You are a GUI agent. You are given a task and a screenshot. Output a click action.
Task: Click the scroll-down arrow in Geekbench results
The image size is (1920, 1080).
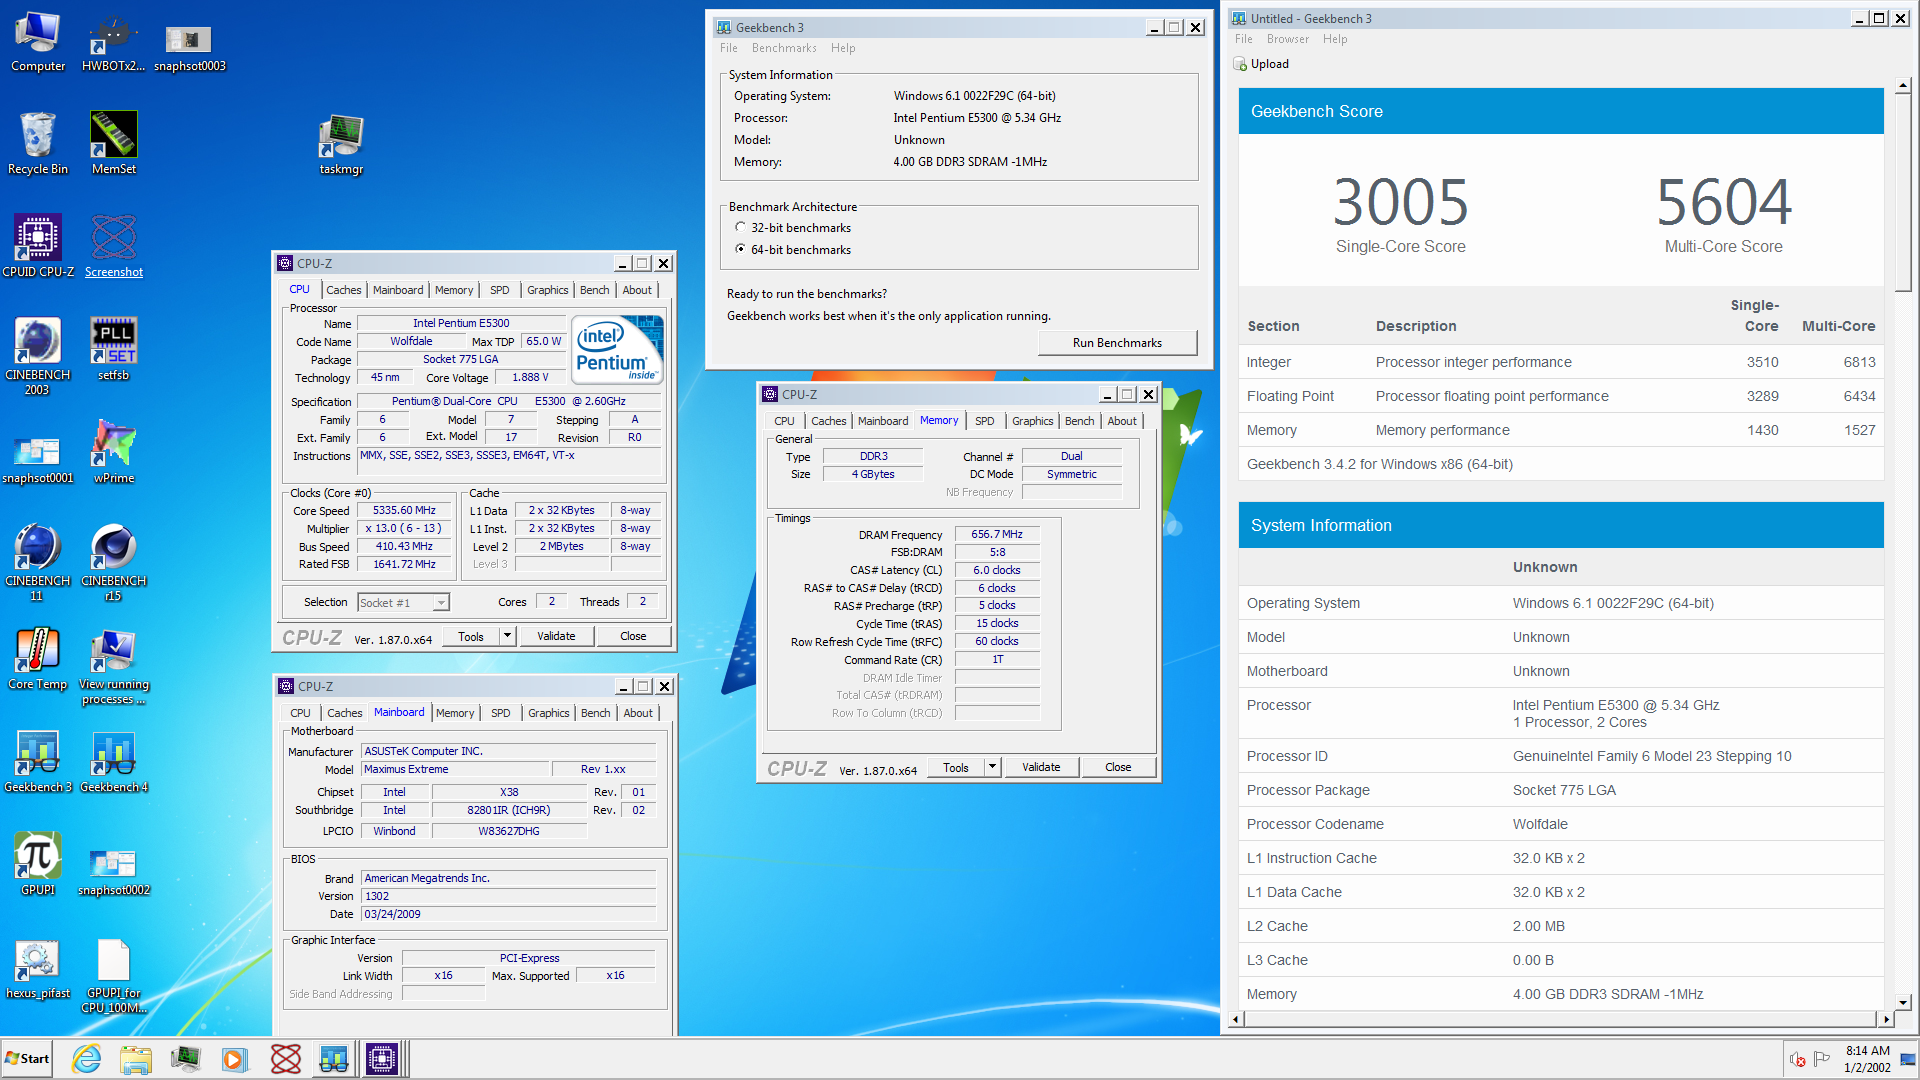click(1903, 1003)
